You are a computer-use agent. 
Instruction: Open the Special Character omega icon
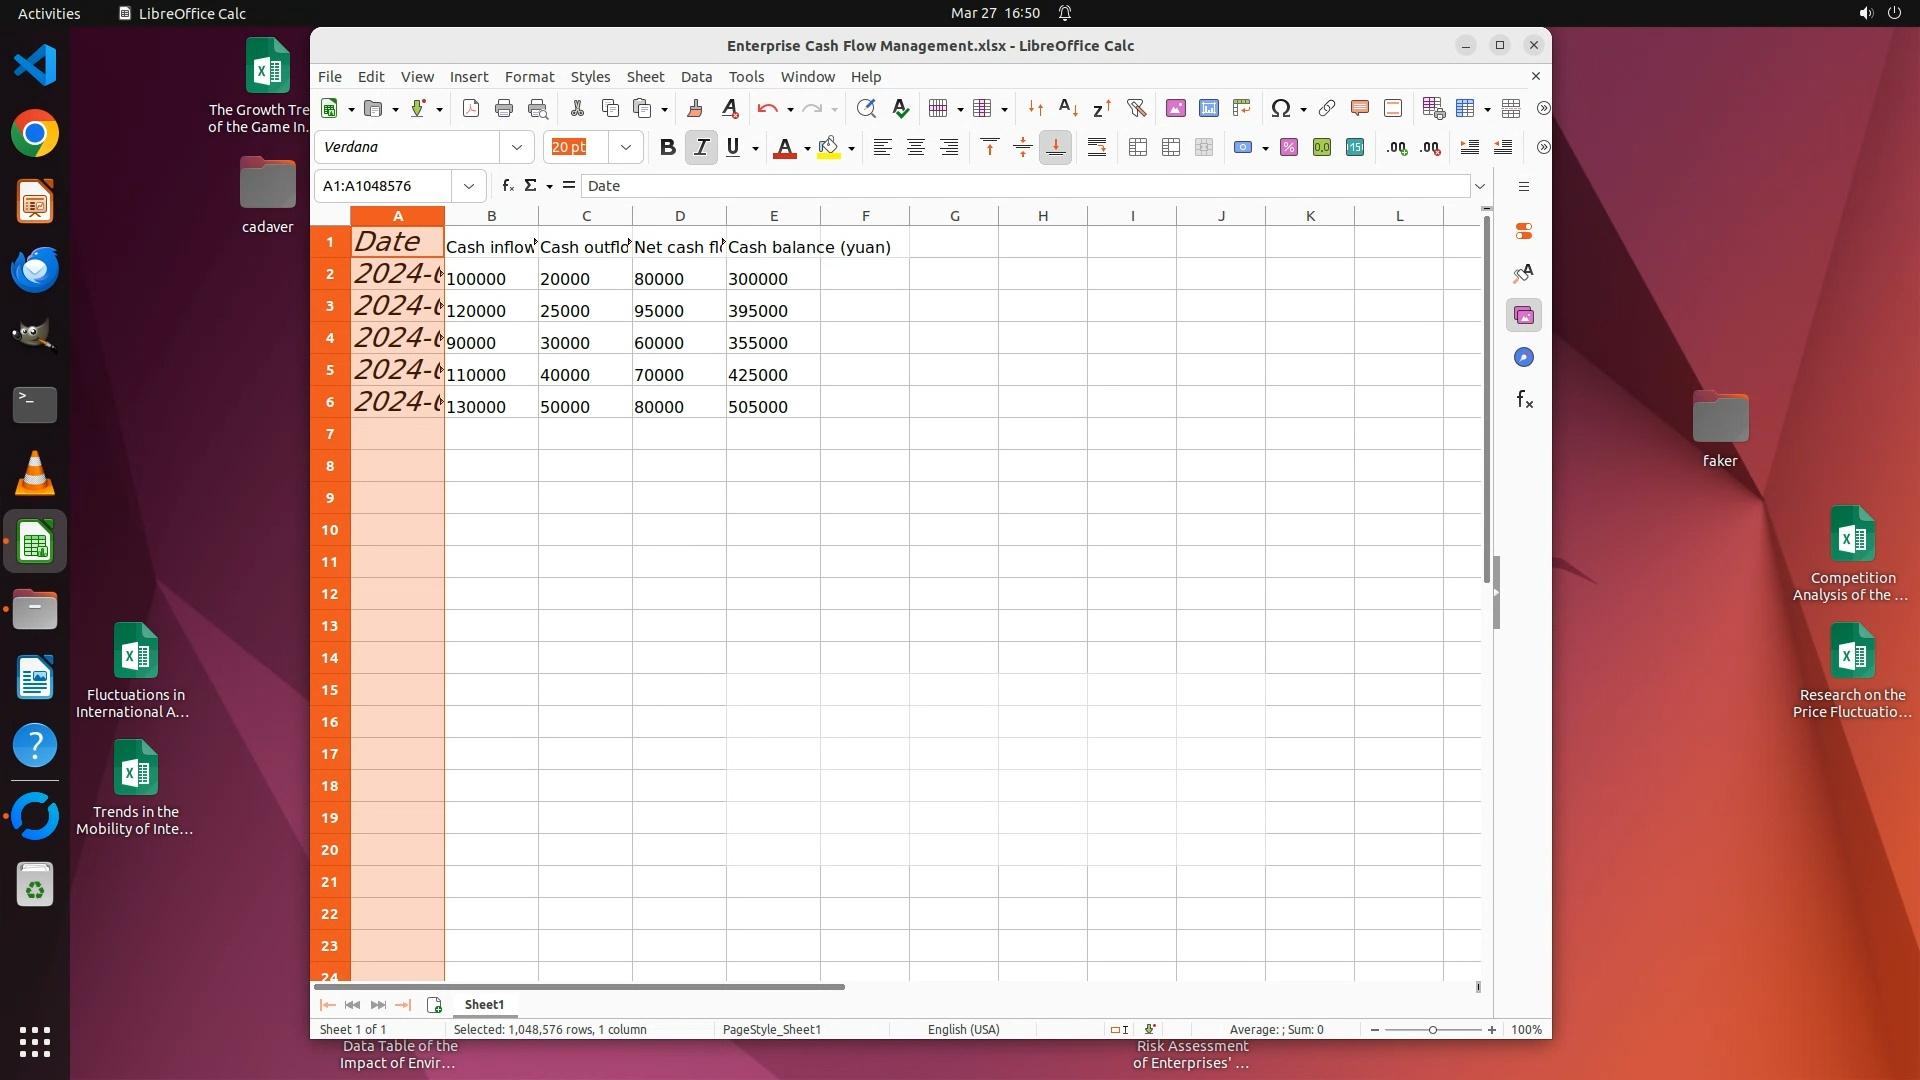coord(1279,109)
